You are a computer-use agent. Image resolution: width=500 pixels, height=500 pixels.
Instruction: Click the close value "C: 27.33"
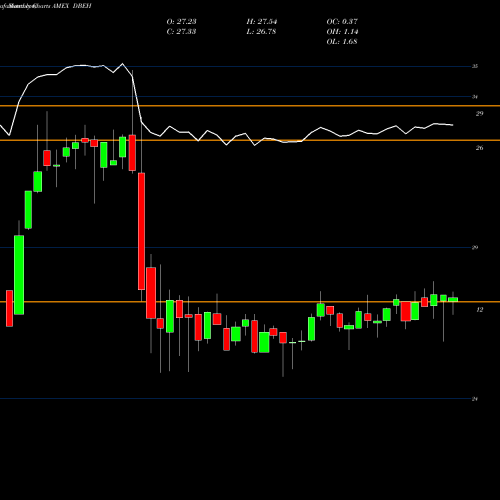coord(181,32)
